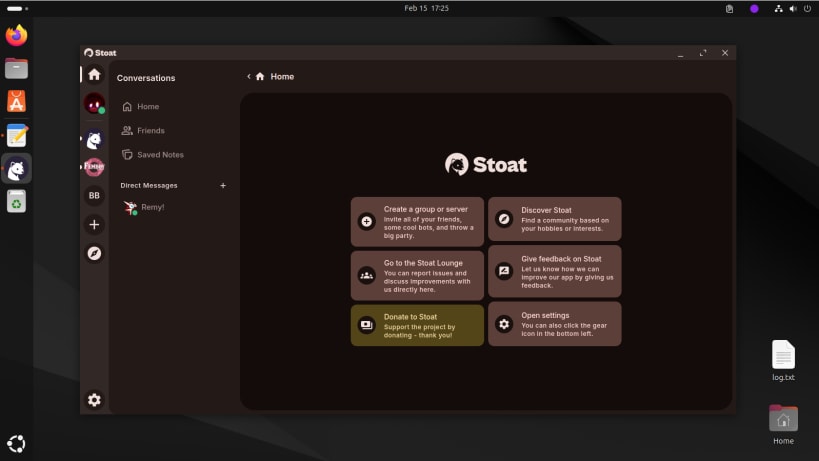Select the Home folder on the desktop
819x461 pixels.
pos(783,424)
